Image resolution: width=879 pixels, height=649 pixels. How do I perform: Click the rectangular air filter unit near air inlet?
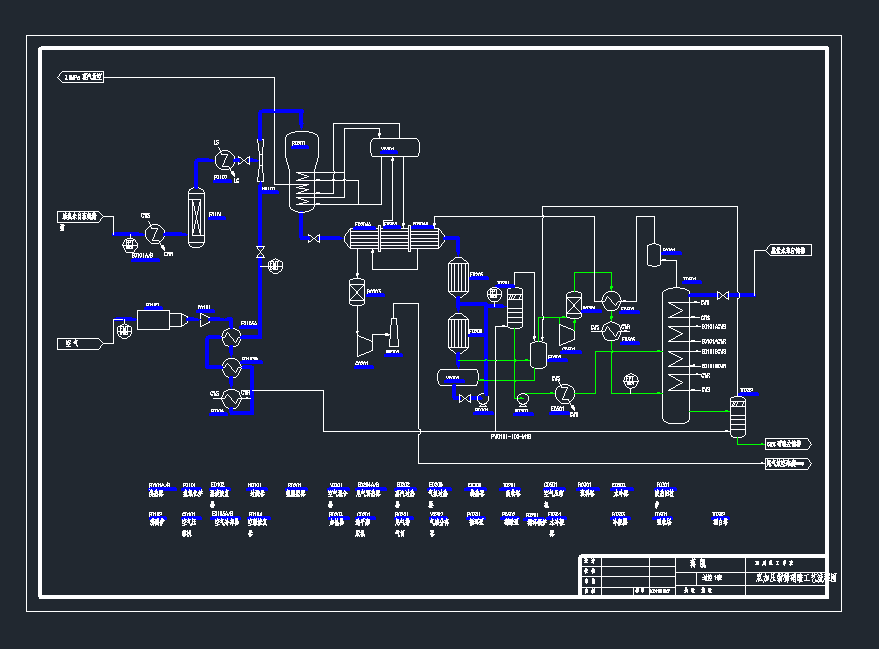pos(155,320)
